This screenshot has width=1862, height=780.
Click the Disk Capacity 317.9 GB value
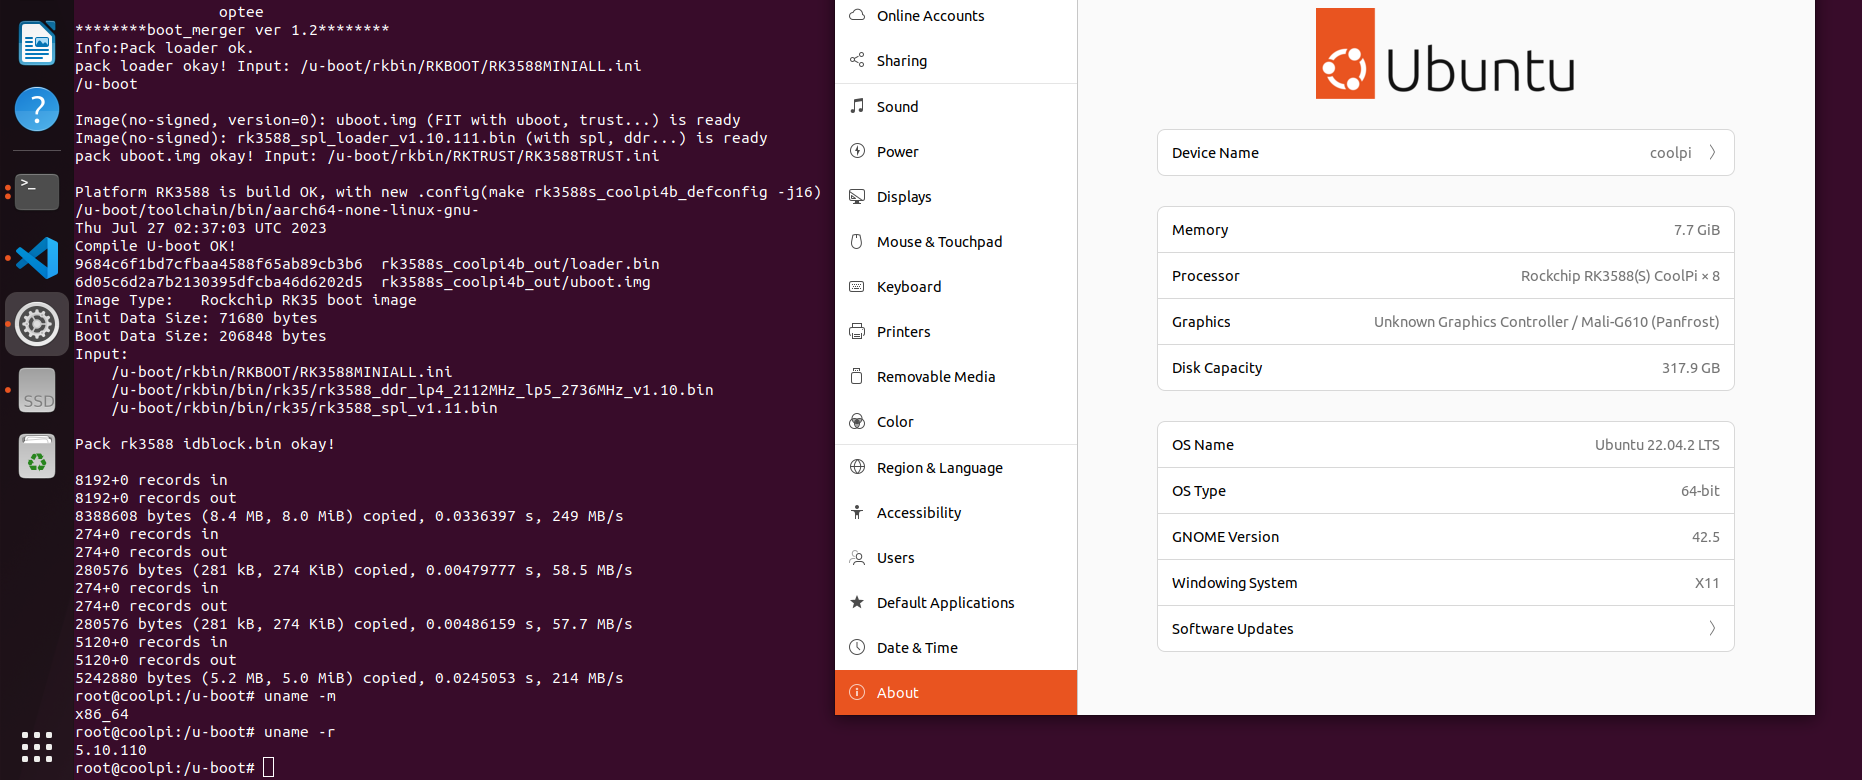coord(1691,367)
